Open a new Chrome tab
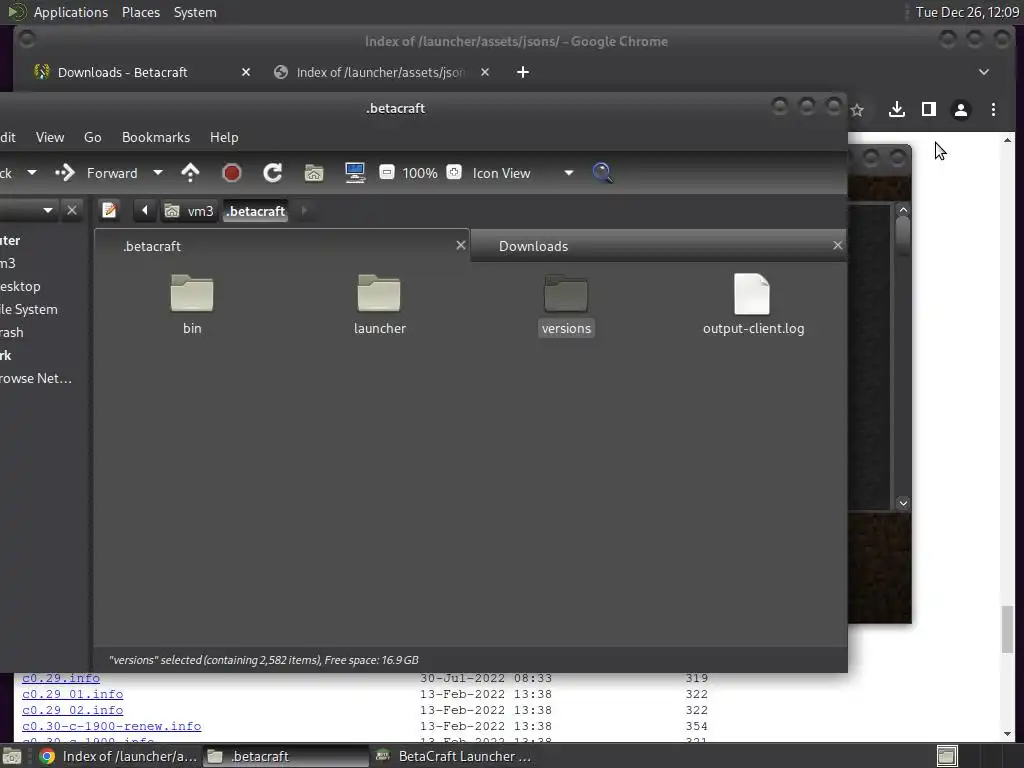 (522, 72)
